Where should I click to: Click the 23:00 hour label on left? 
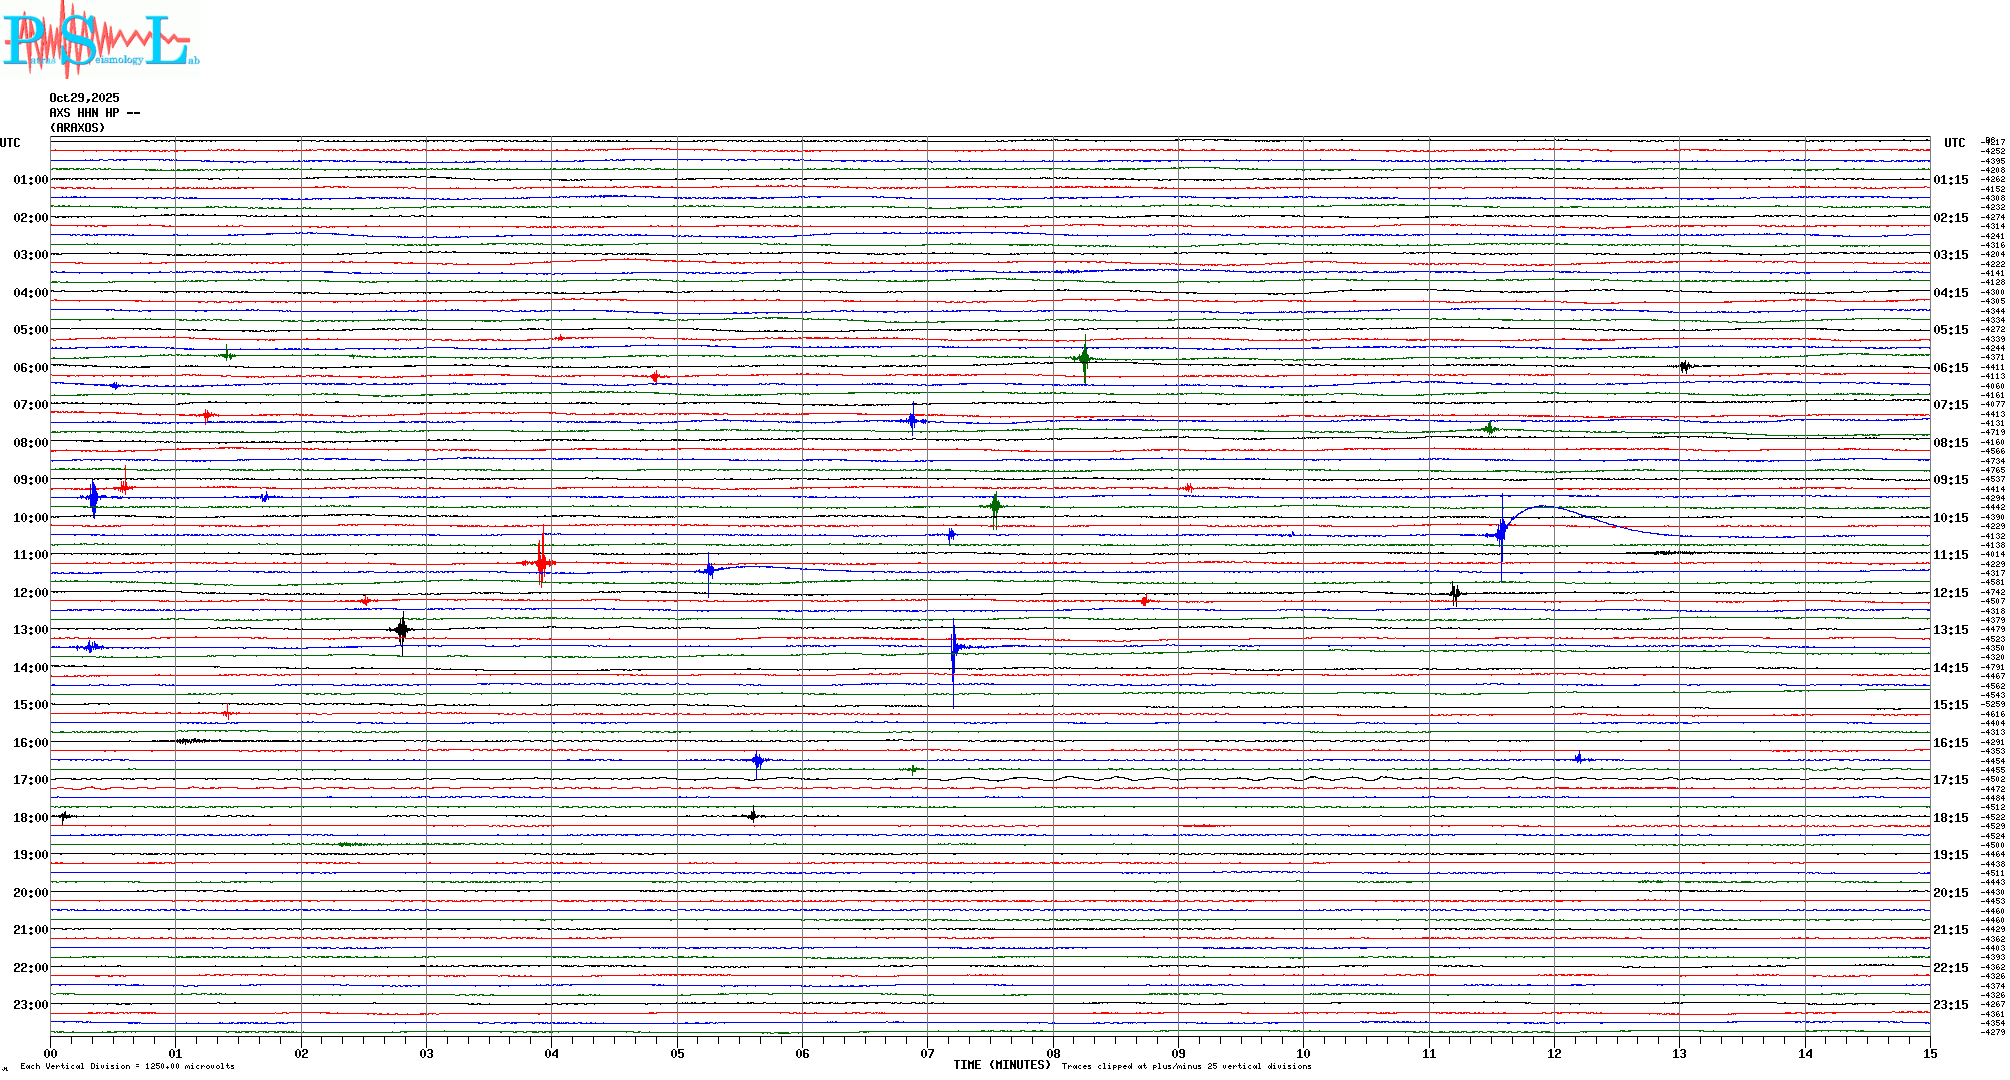point(30,1005)
